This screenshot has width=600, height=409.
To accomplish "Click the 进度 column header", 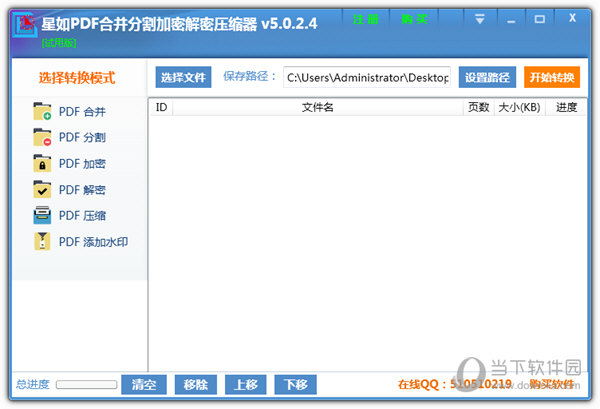I will coord(566,108).
